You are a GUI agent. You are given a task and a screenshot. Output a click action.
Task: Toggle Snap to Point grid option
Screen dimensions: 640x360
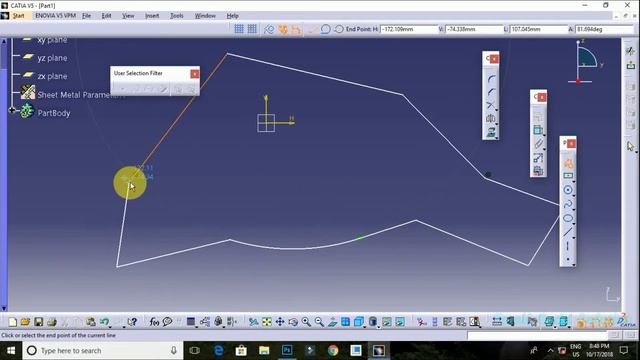tap(252, 29)
